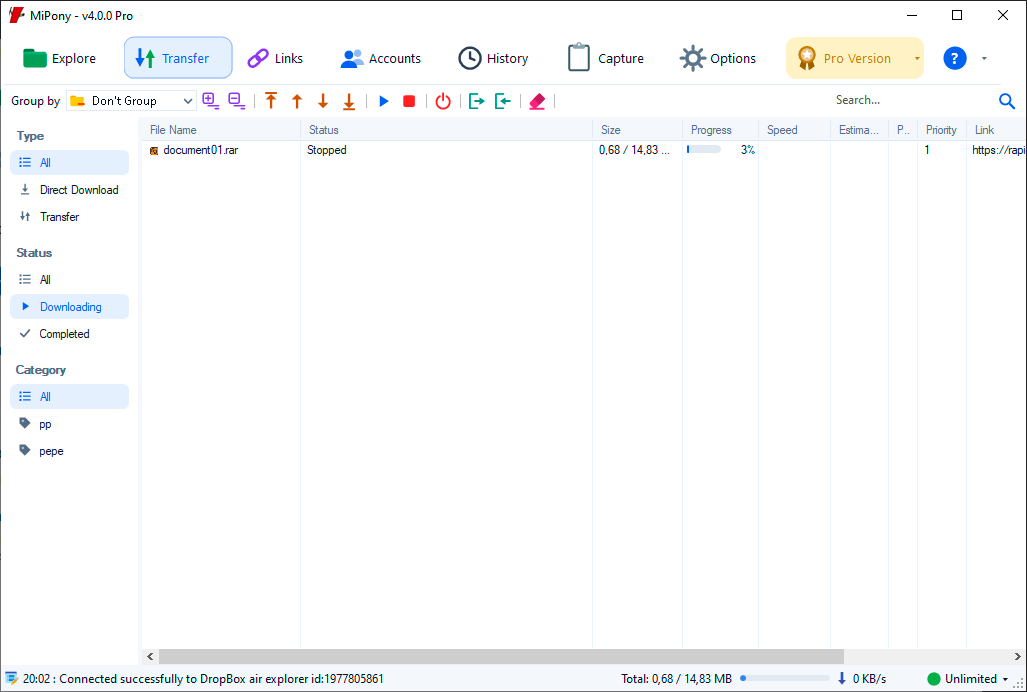Move download to bottom of queue
Viewport: 1027px width, 692px height.
tap(349, 101)
